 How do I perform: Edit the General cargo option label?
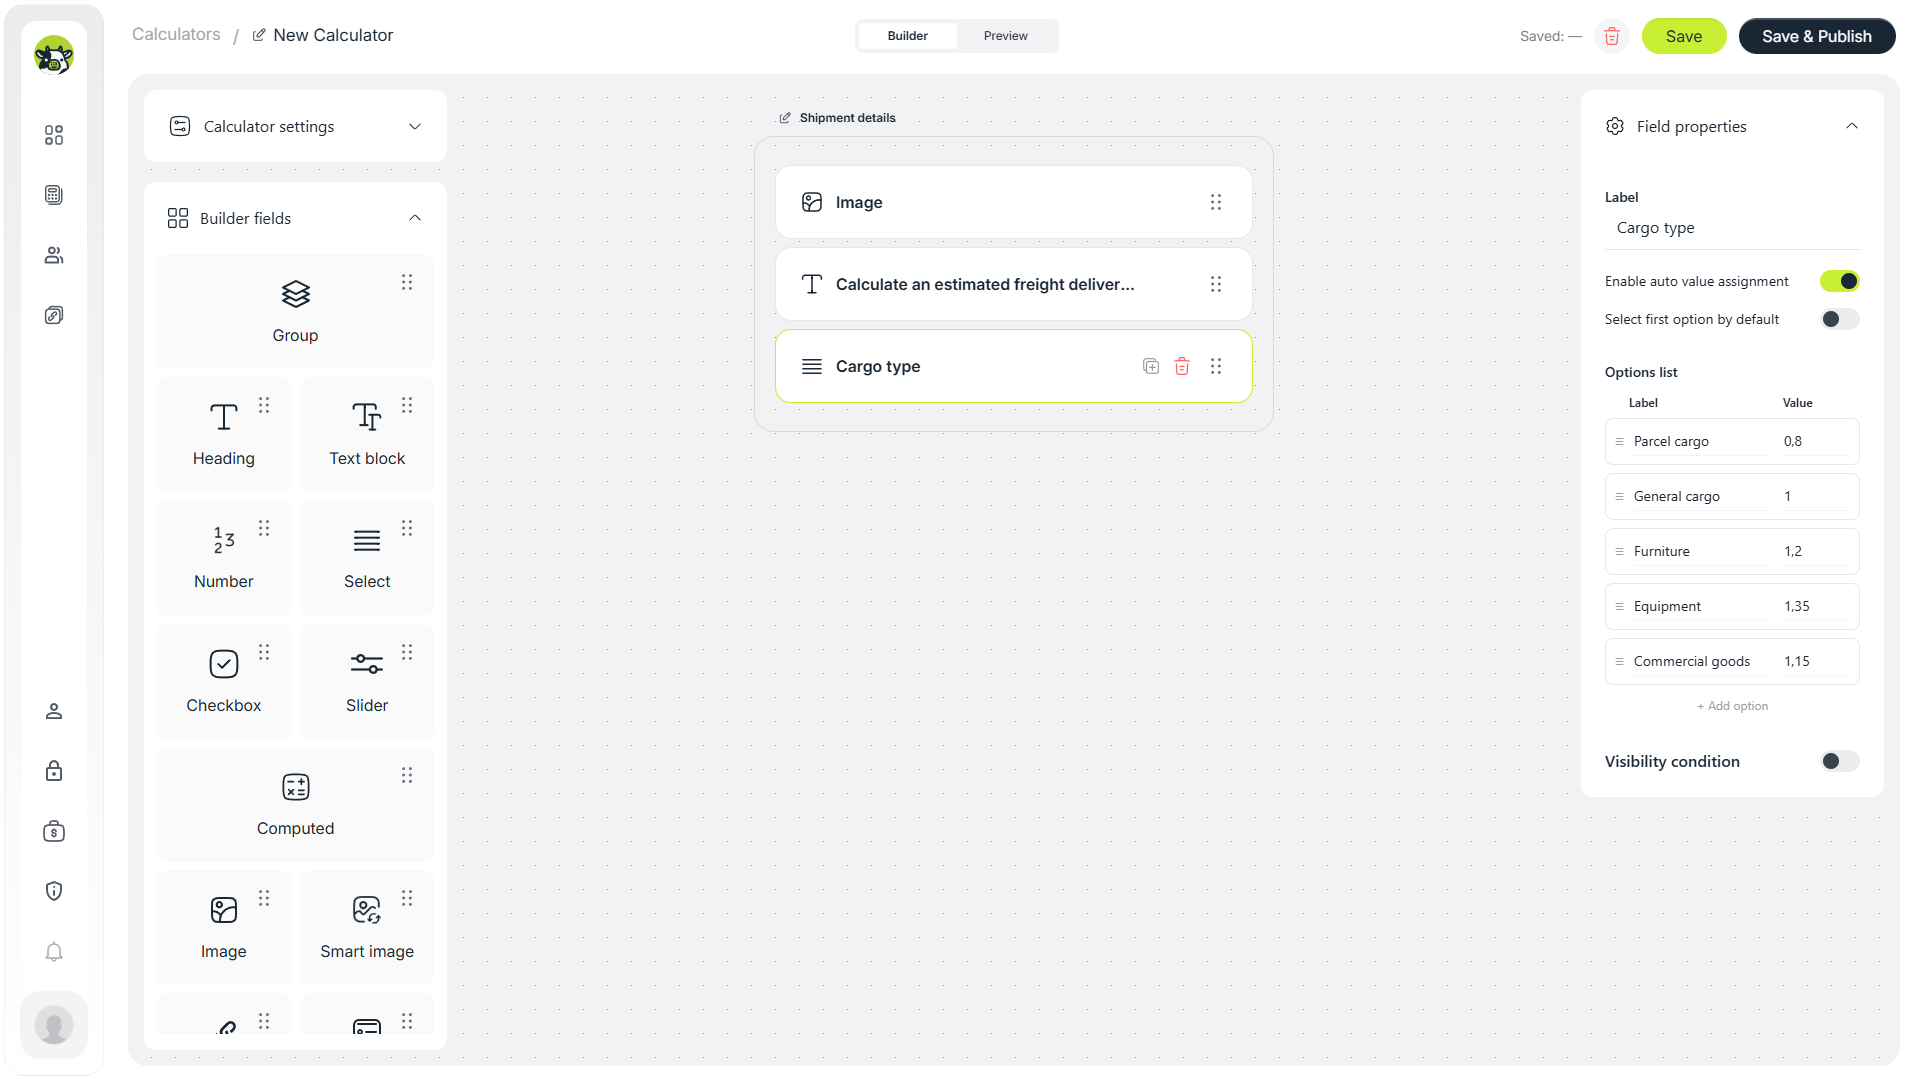pyautogui.click(x=1698, y=496)
